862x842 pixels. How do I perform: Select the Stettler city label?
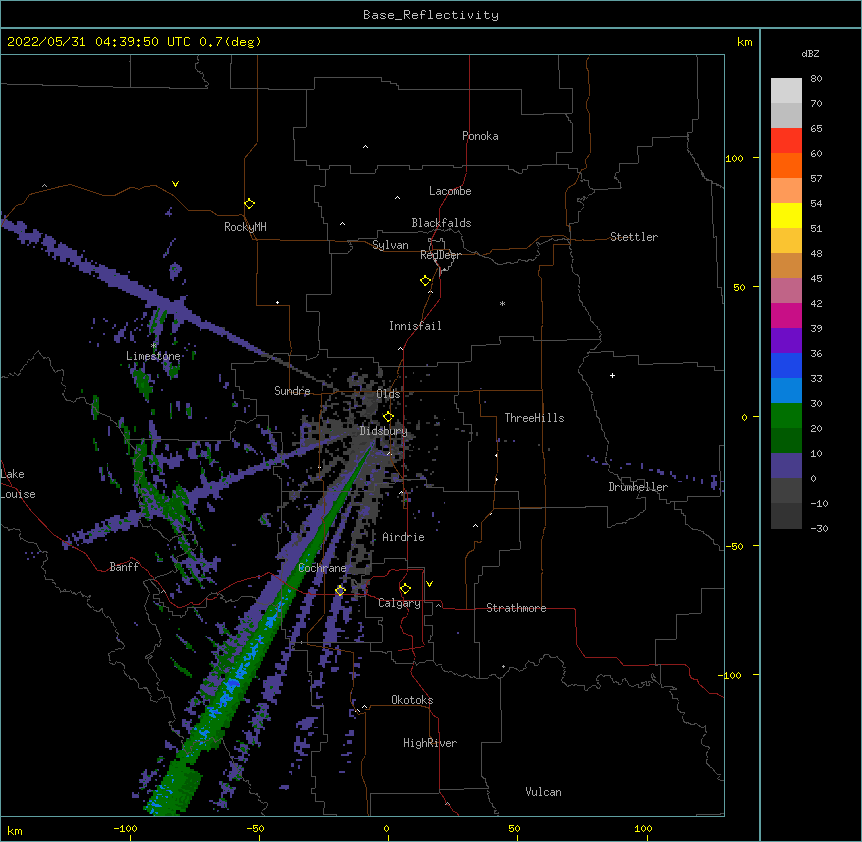tap(634, 237)
